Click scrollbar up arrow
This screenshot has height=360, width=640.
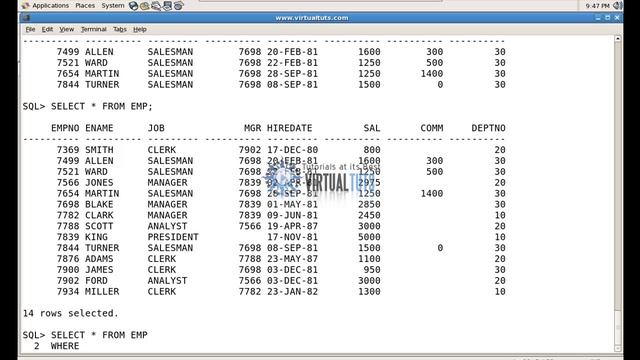pyautogui.click(x=618, y=38)
